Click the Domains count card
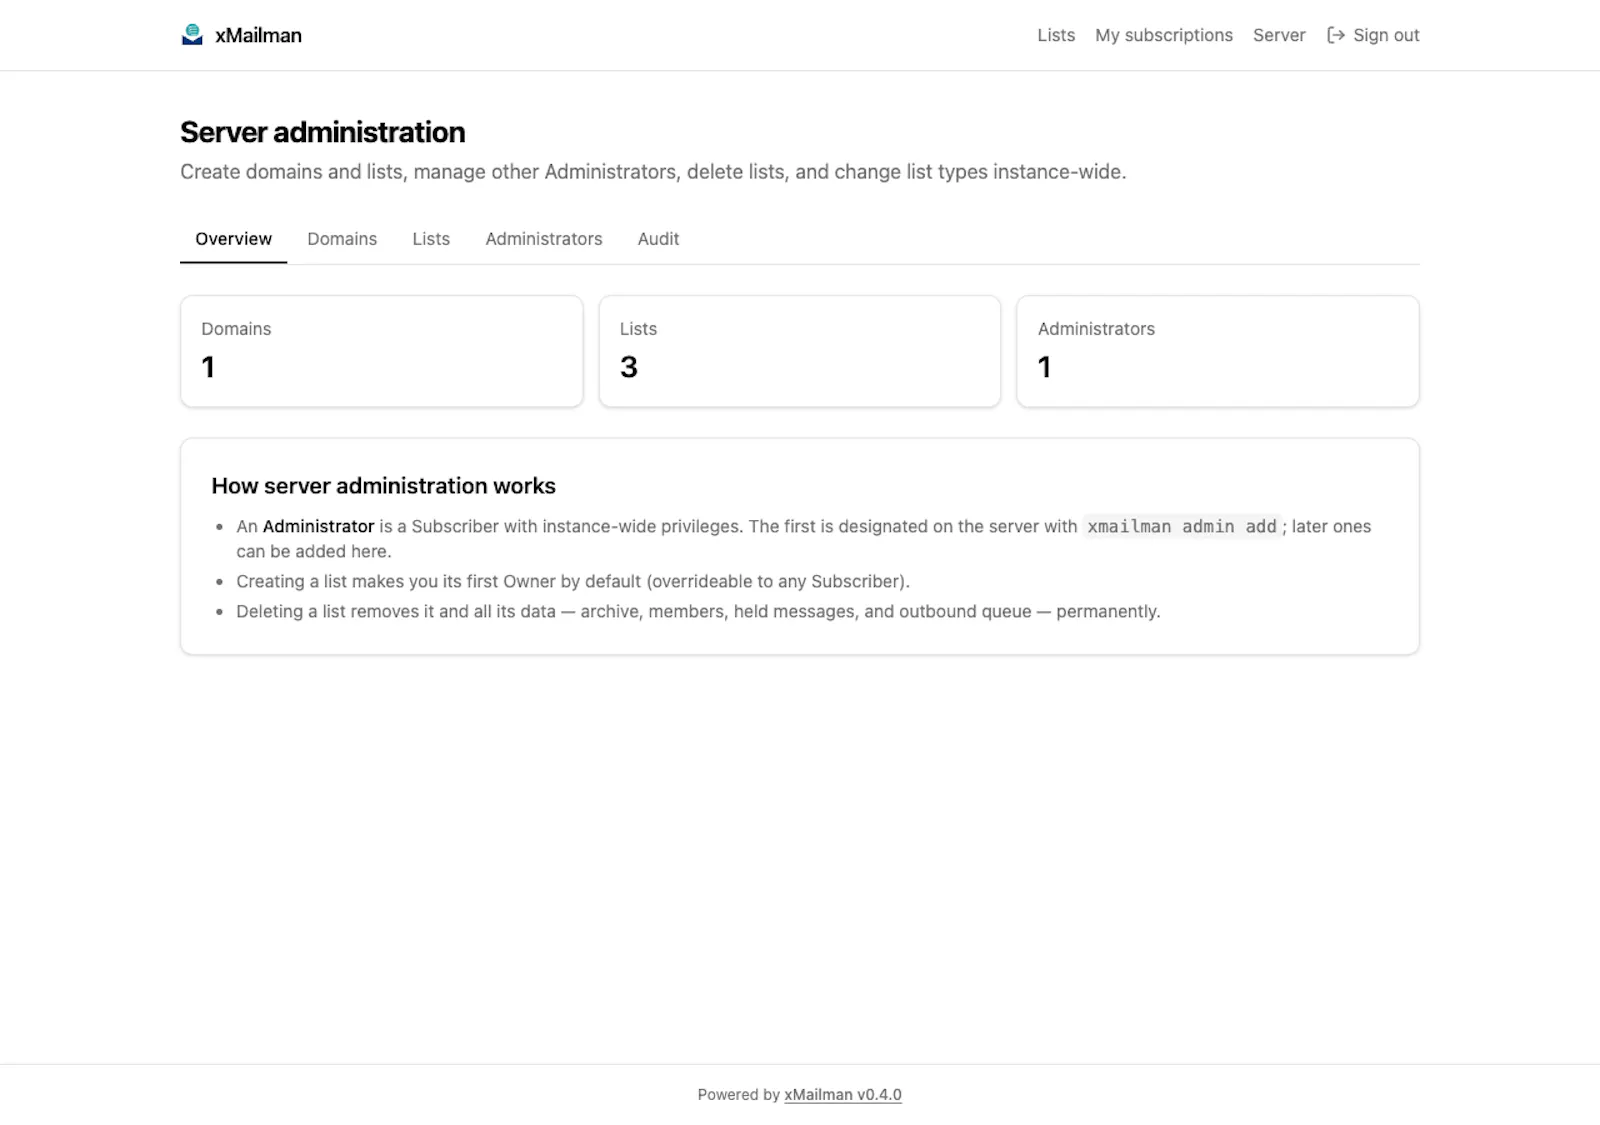 [x=382, y=351]
